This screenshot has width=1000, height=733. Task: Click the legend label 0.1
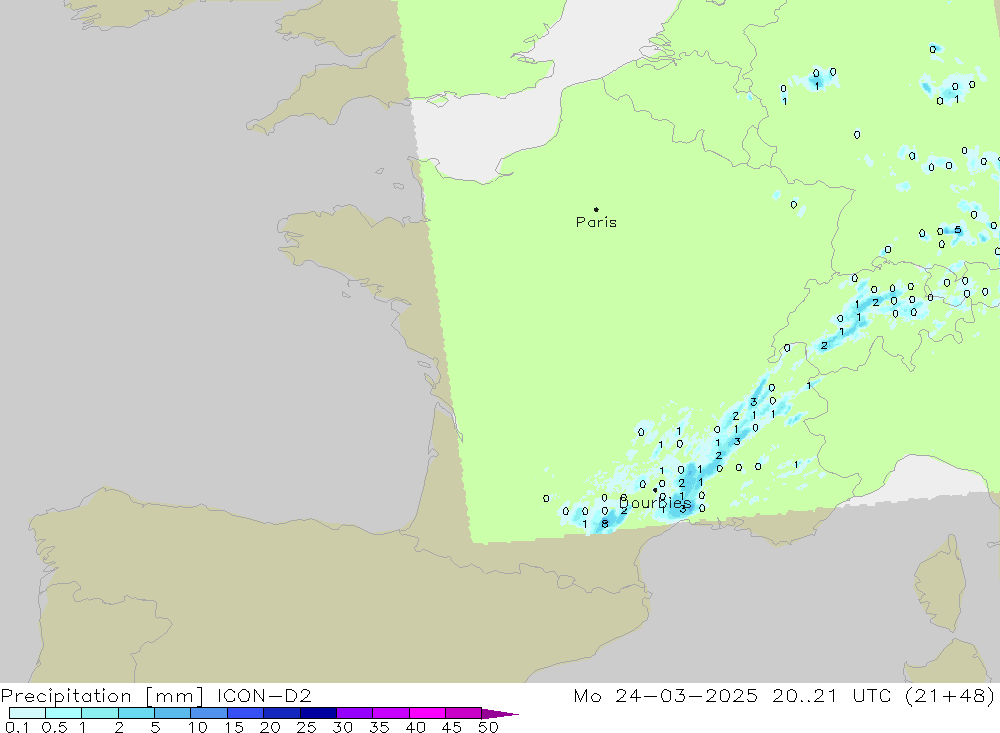pos(17,727)
